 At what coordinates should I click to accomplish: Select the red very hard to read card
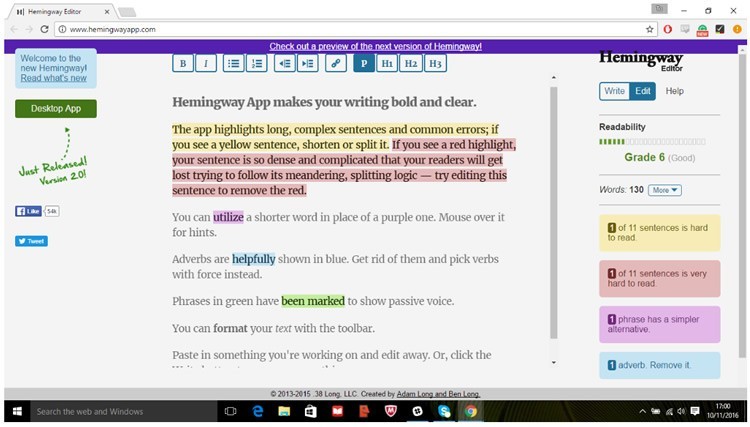click(x=660, y=279)
